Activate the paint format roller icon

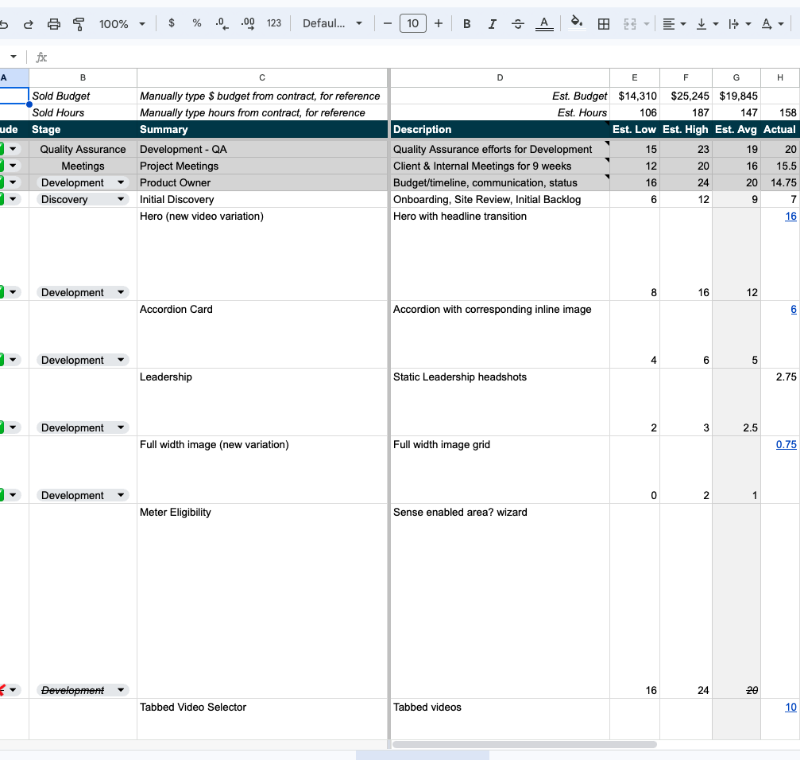pyautogui.click(x=79, y=24)
